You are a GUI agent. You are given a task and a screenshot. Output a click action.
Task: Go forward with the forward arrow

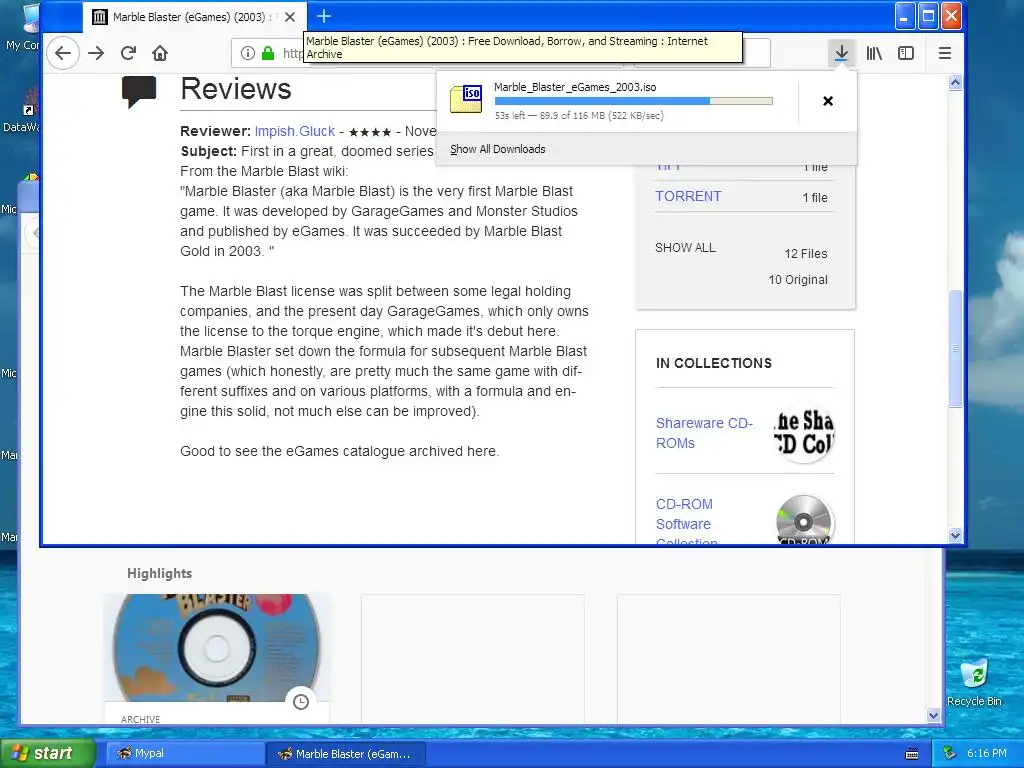pyautogui.click(x=96, y=54)
